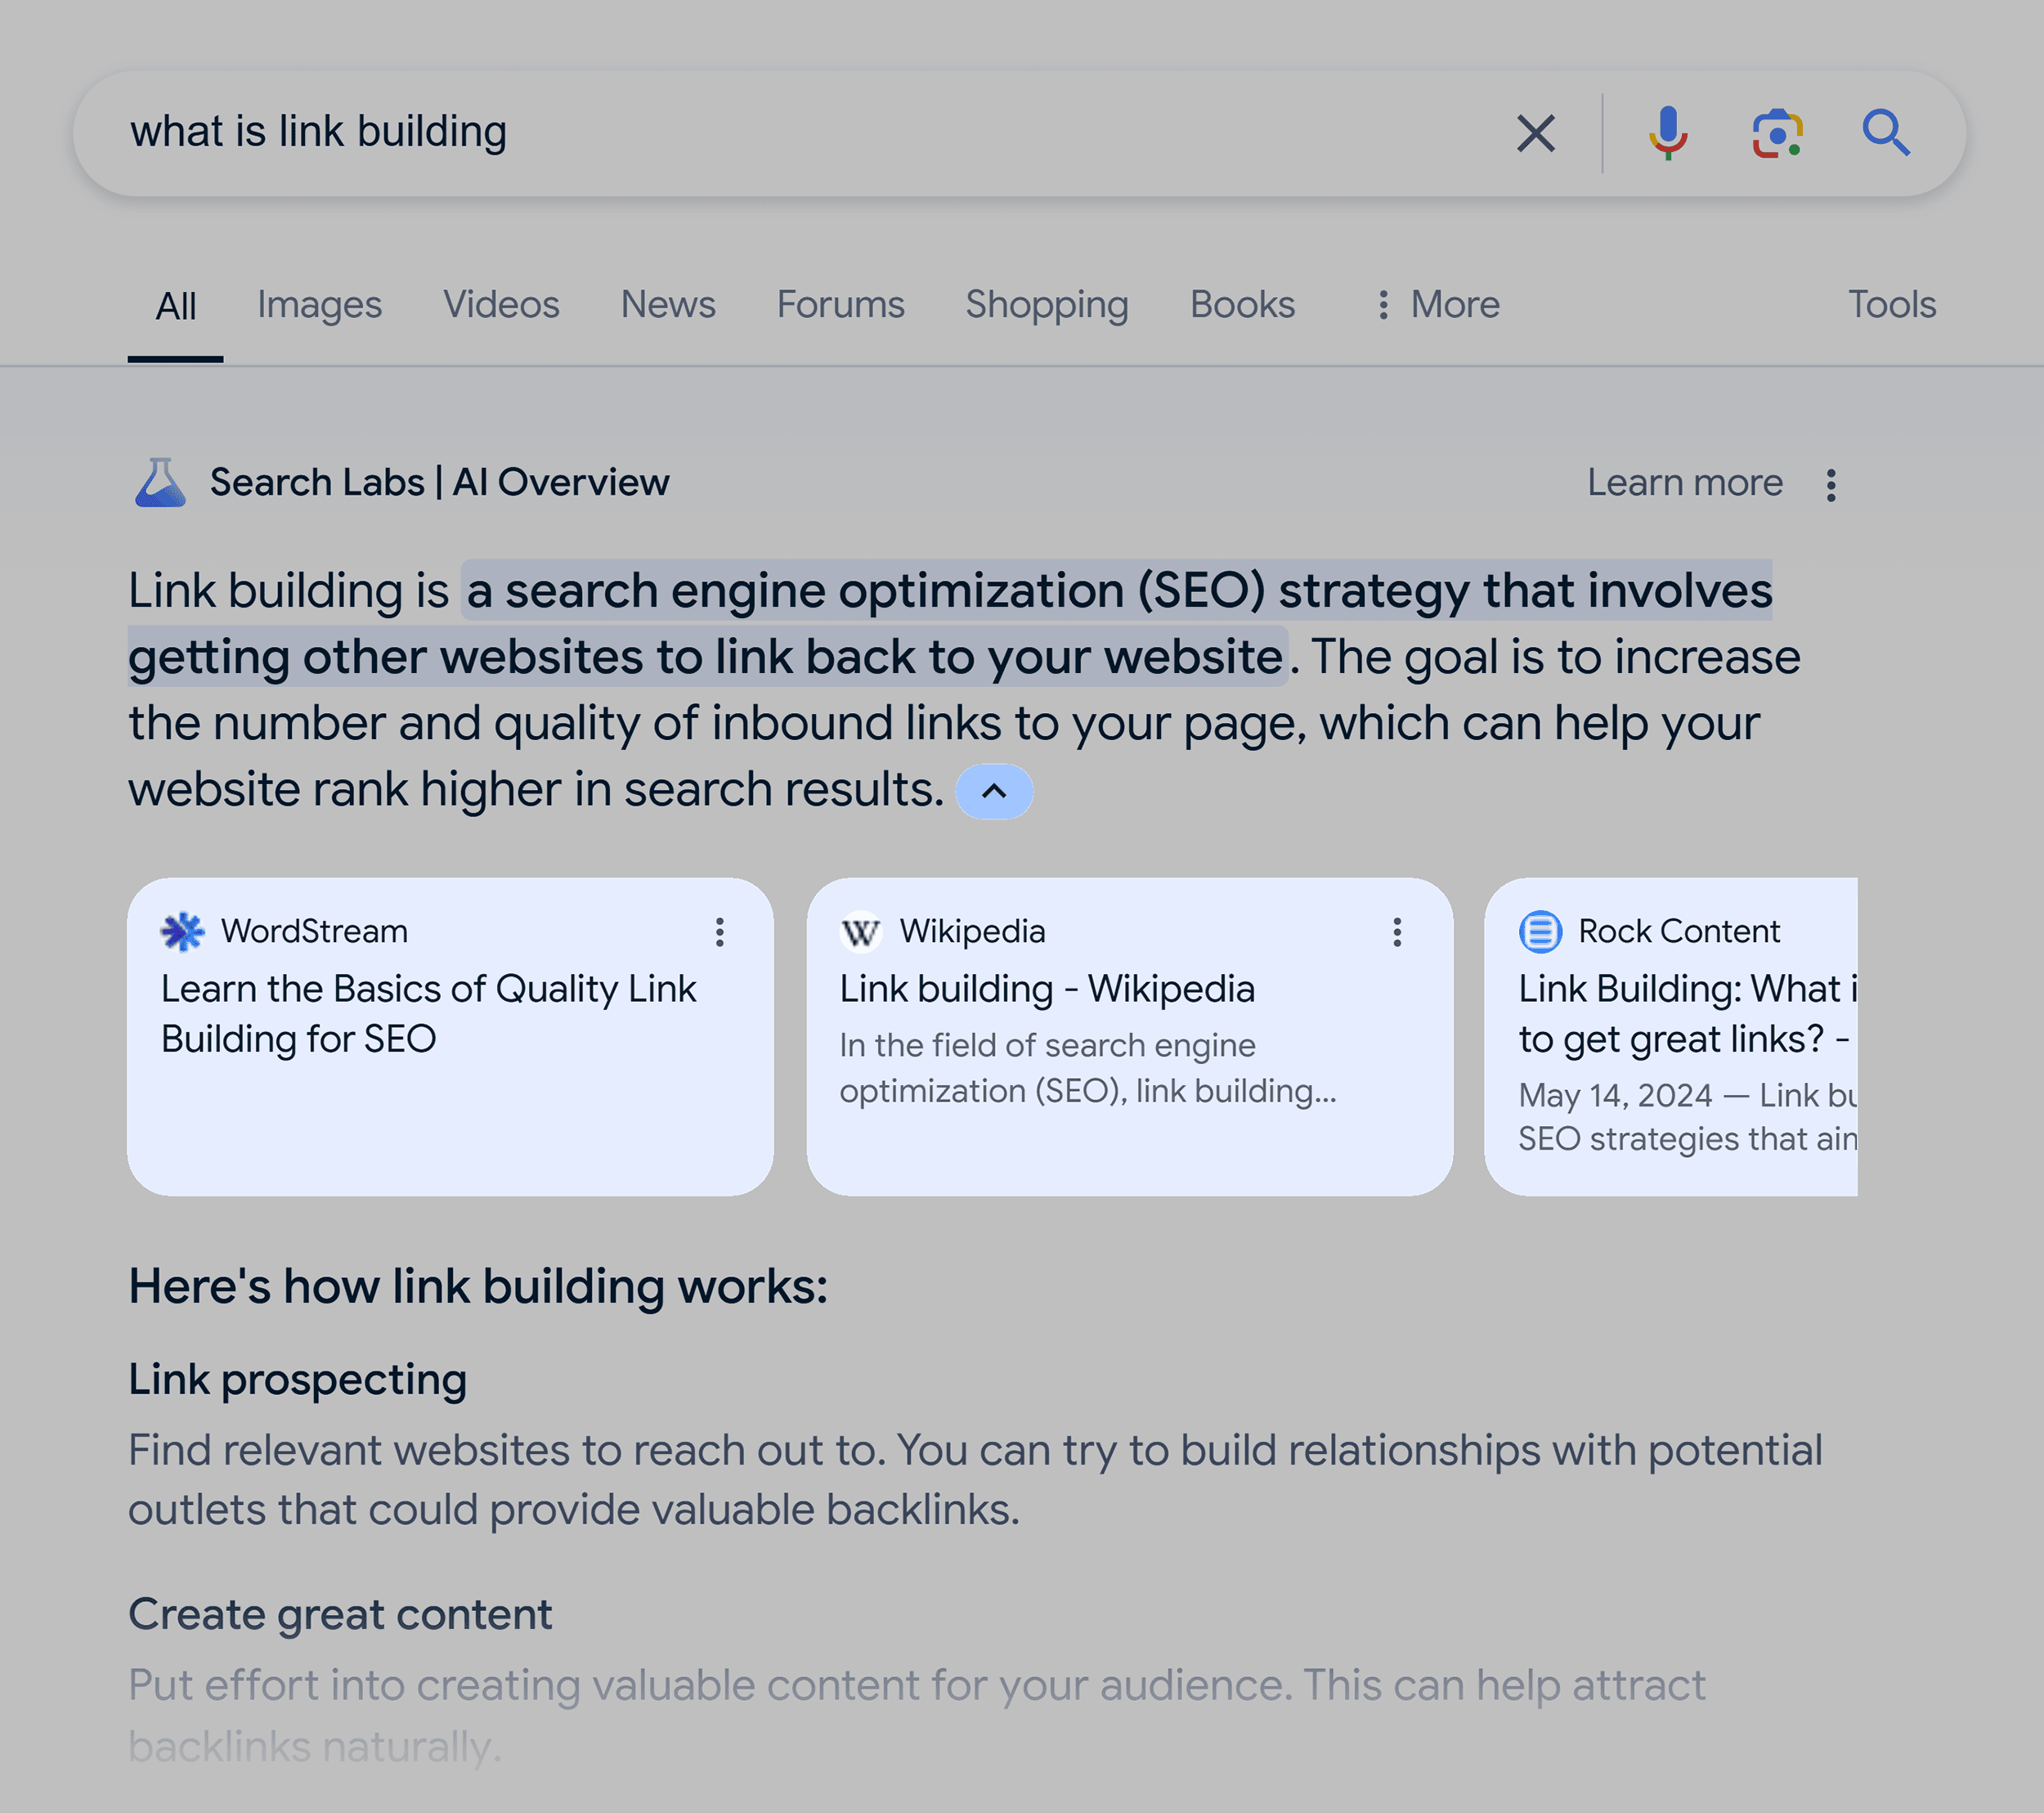Click the Rock Content favicon

1540,932
